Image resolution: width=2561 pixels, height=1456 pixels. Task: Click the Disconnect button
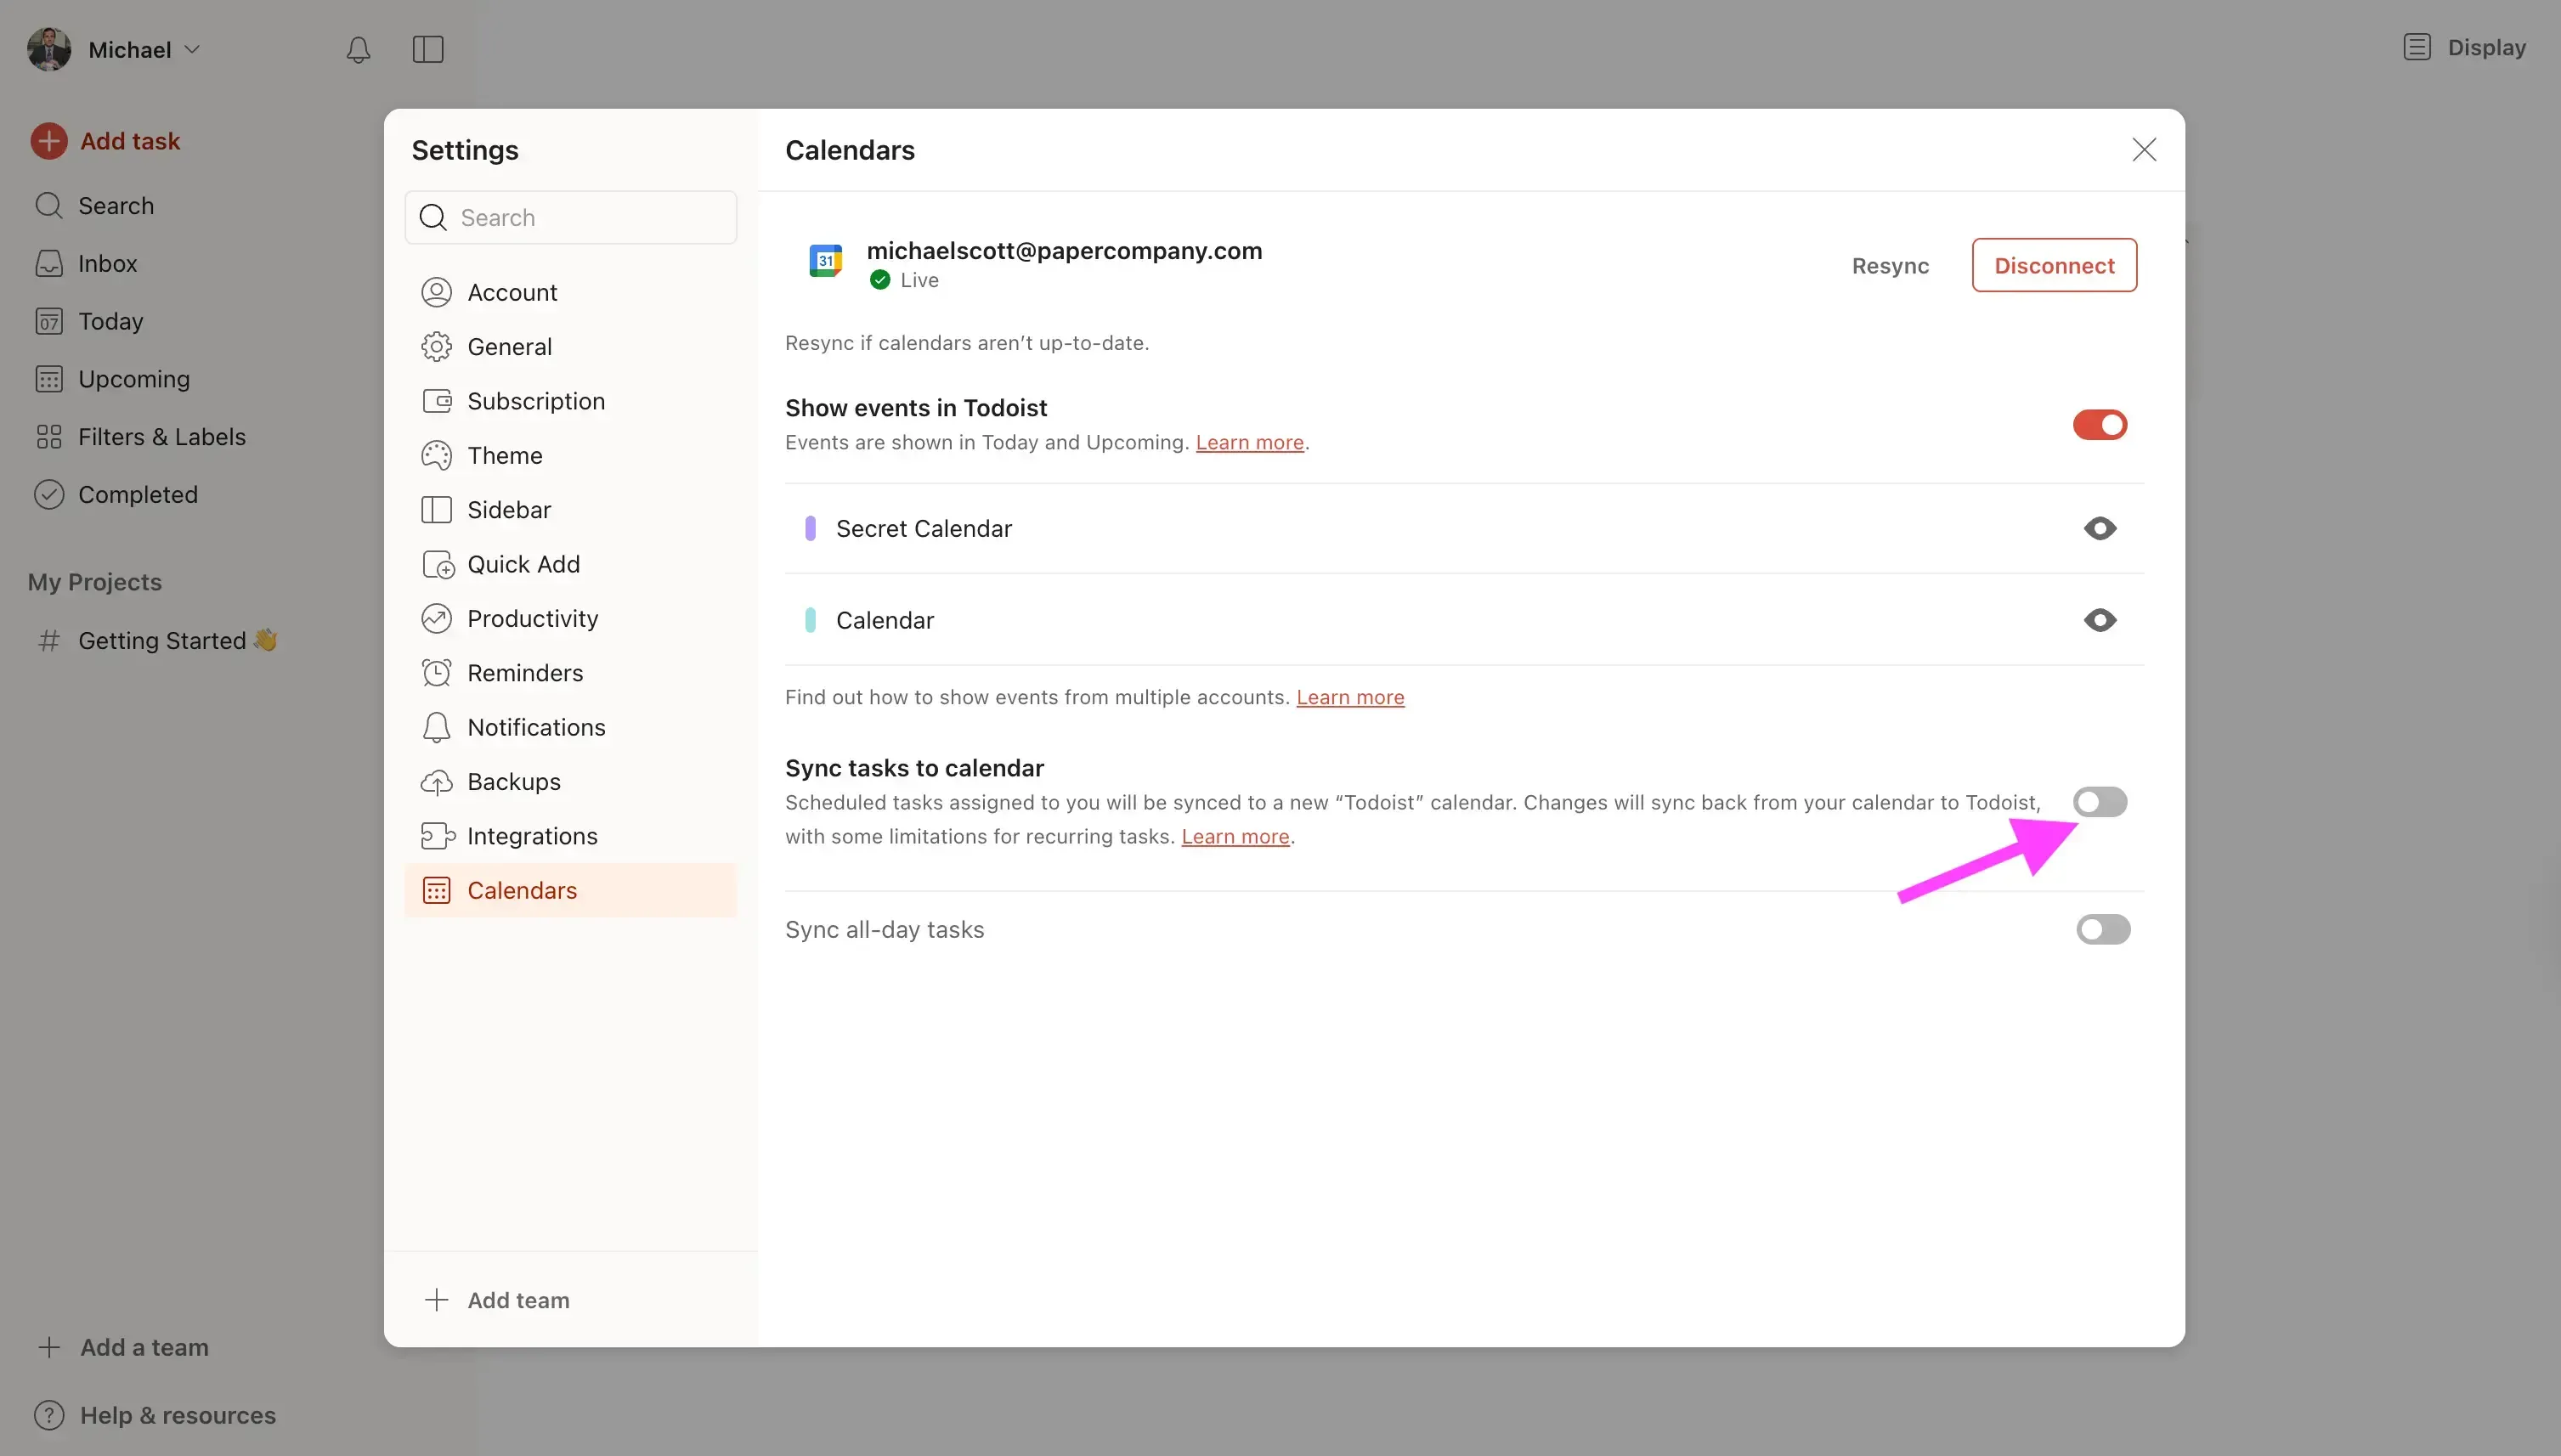coord(2053,264)
